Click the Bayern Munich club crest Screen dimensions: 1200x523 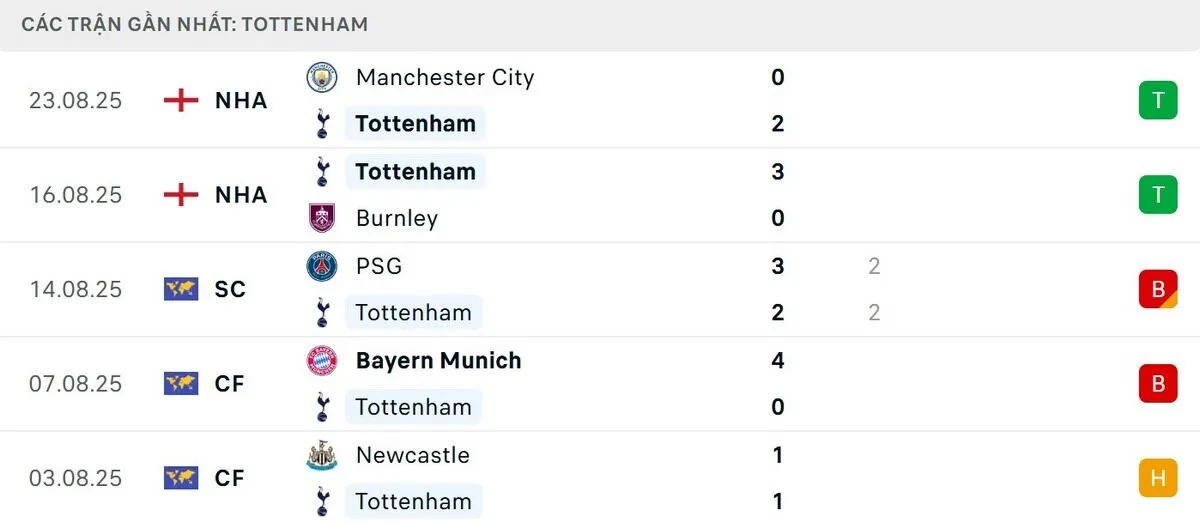pos(322,361)
